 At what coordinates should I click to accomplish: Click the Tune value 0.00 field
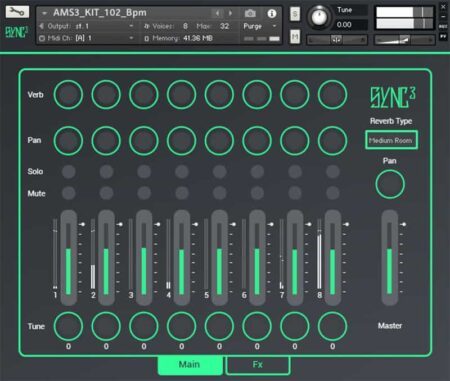tap(351, 25)
